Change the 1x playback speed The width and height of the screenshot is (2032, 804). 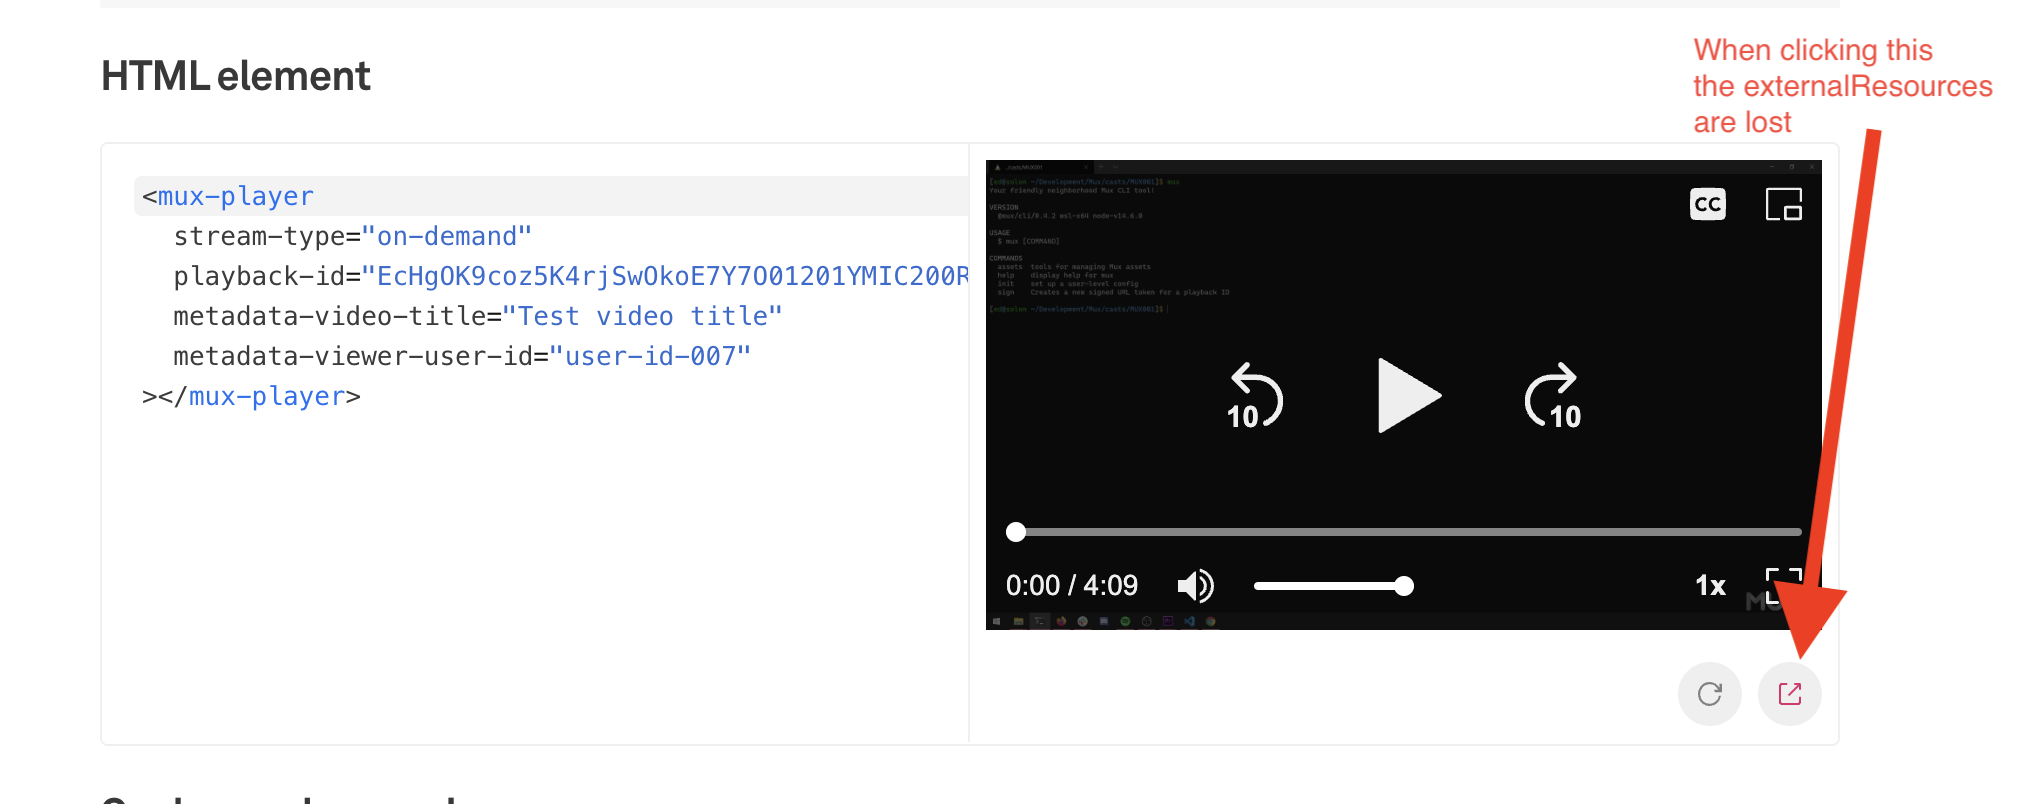[1710, 586]
